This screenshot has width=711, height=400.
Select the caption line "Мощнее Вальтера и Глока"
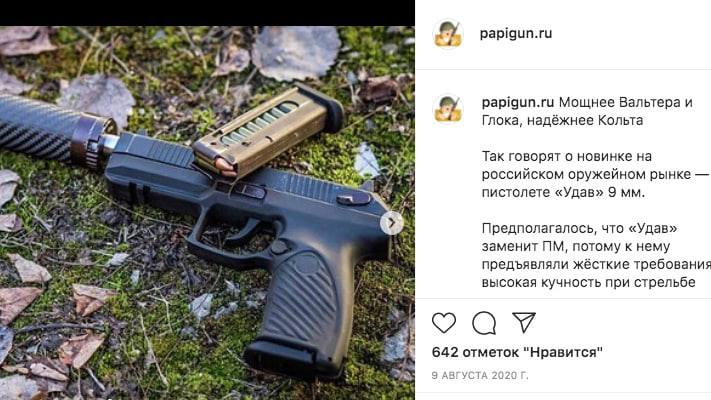(x=587, y=112)
